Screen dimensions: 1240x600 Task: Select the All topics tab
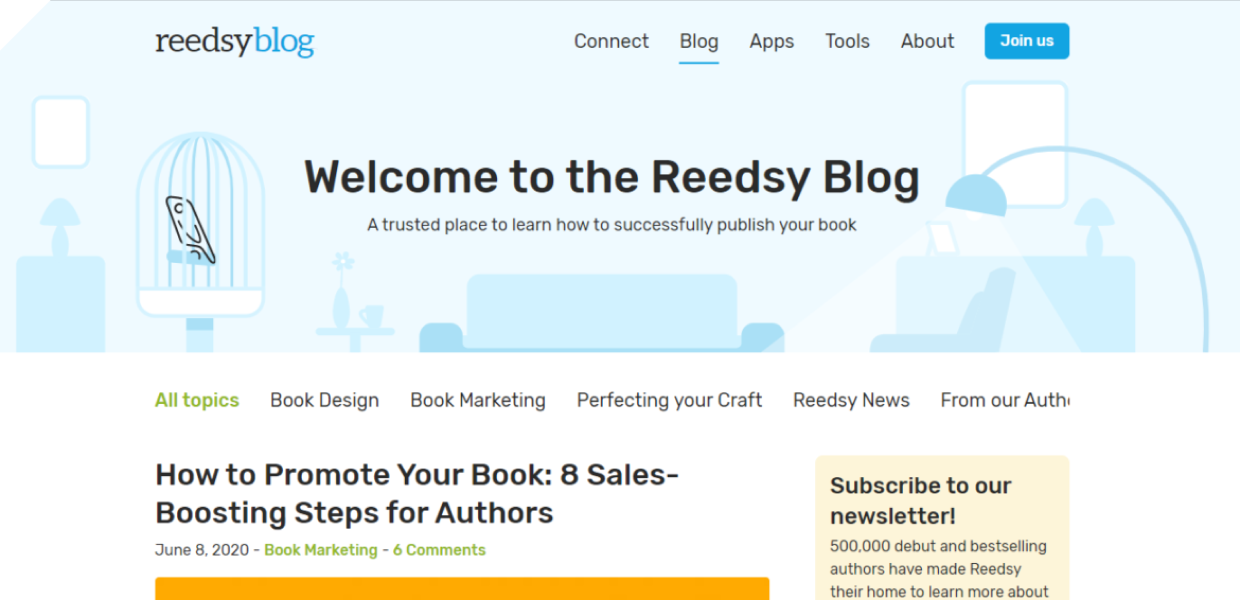197,400
